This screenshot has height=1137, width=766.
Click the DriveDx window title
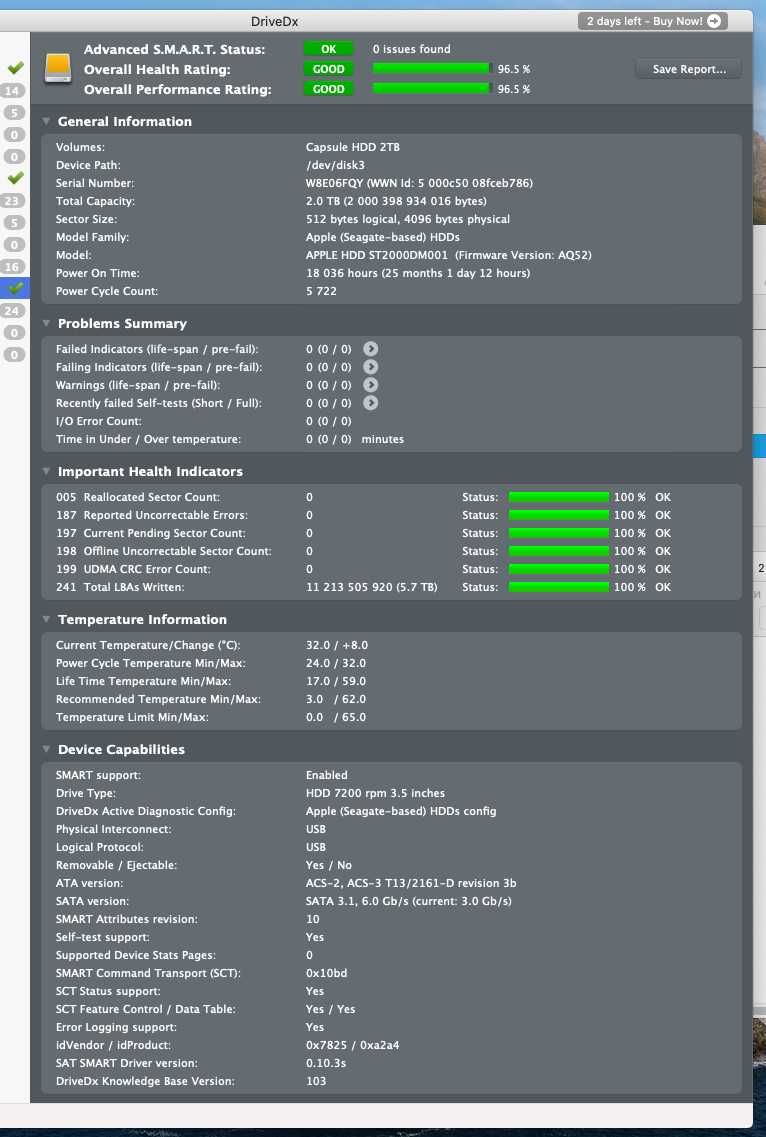(275, 21)
